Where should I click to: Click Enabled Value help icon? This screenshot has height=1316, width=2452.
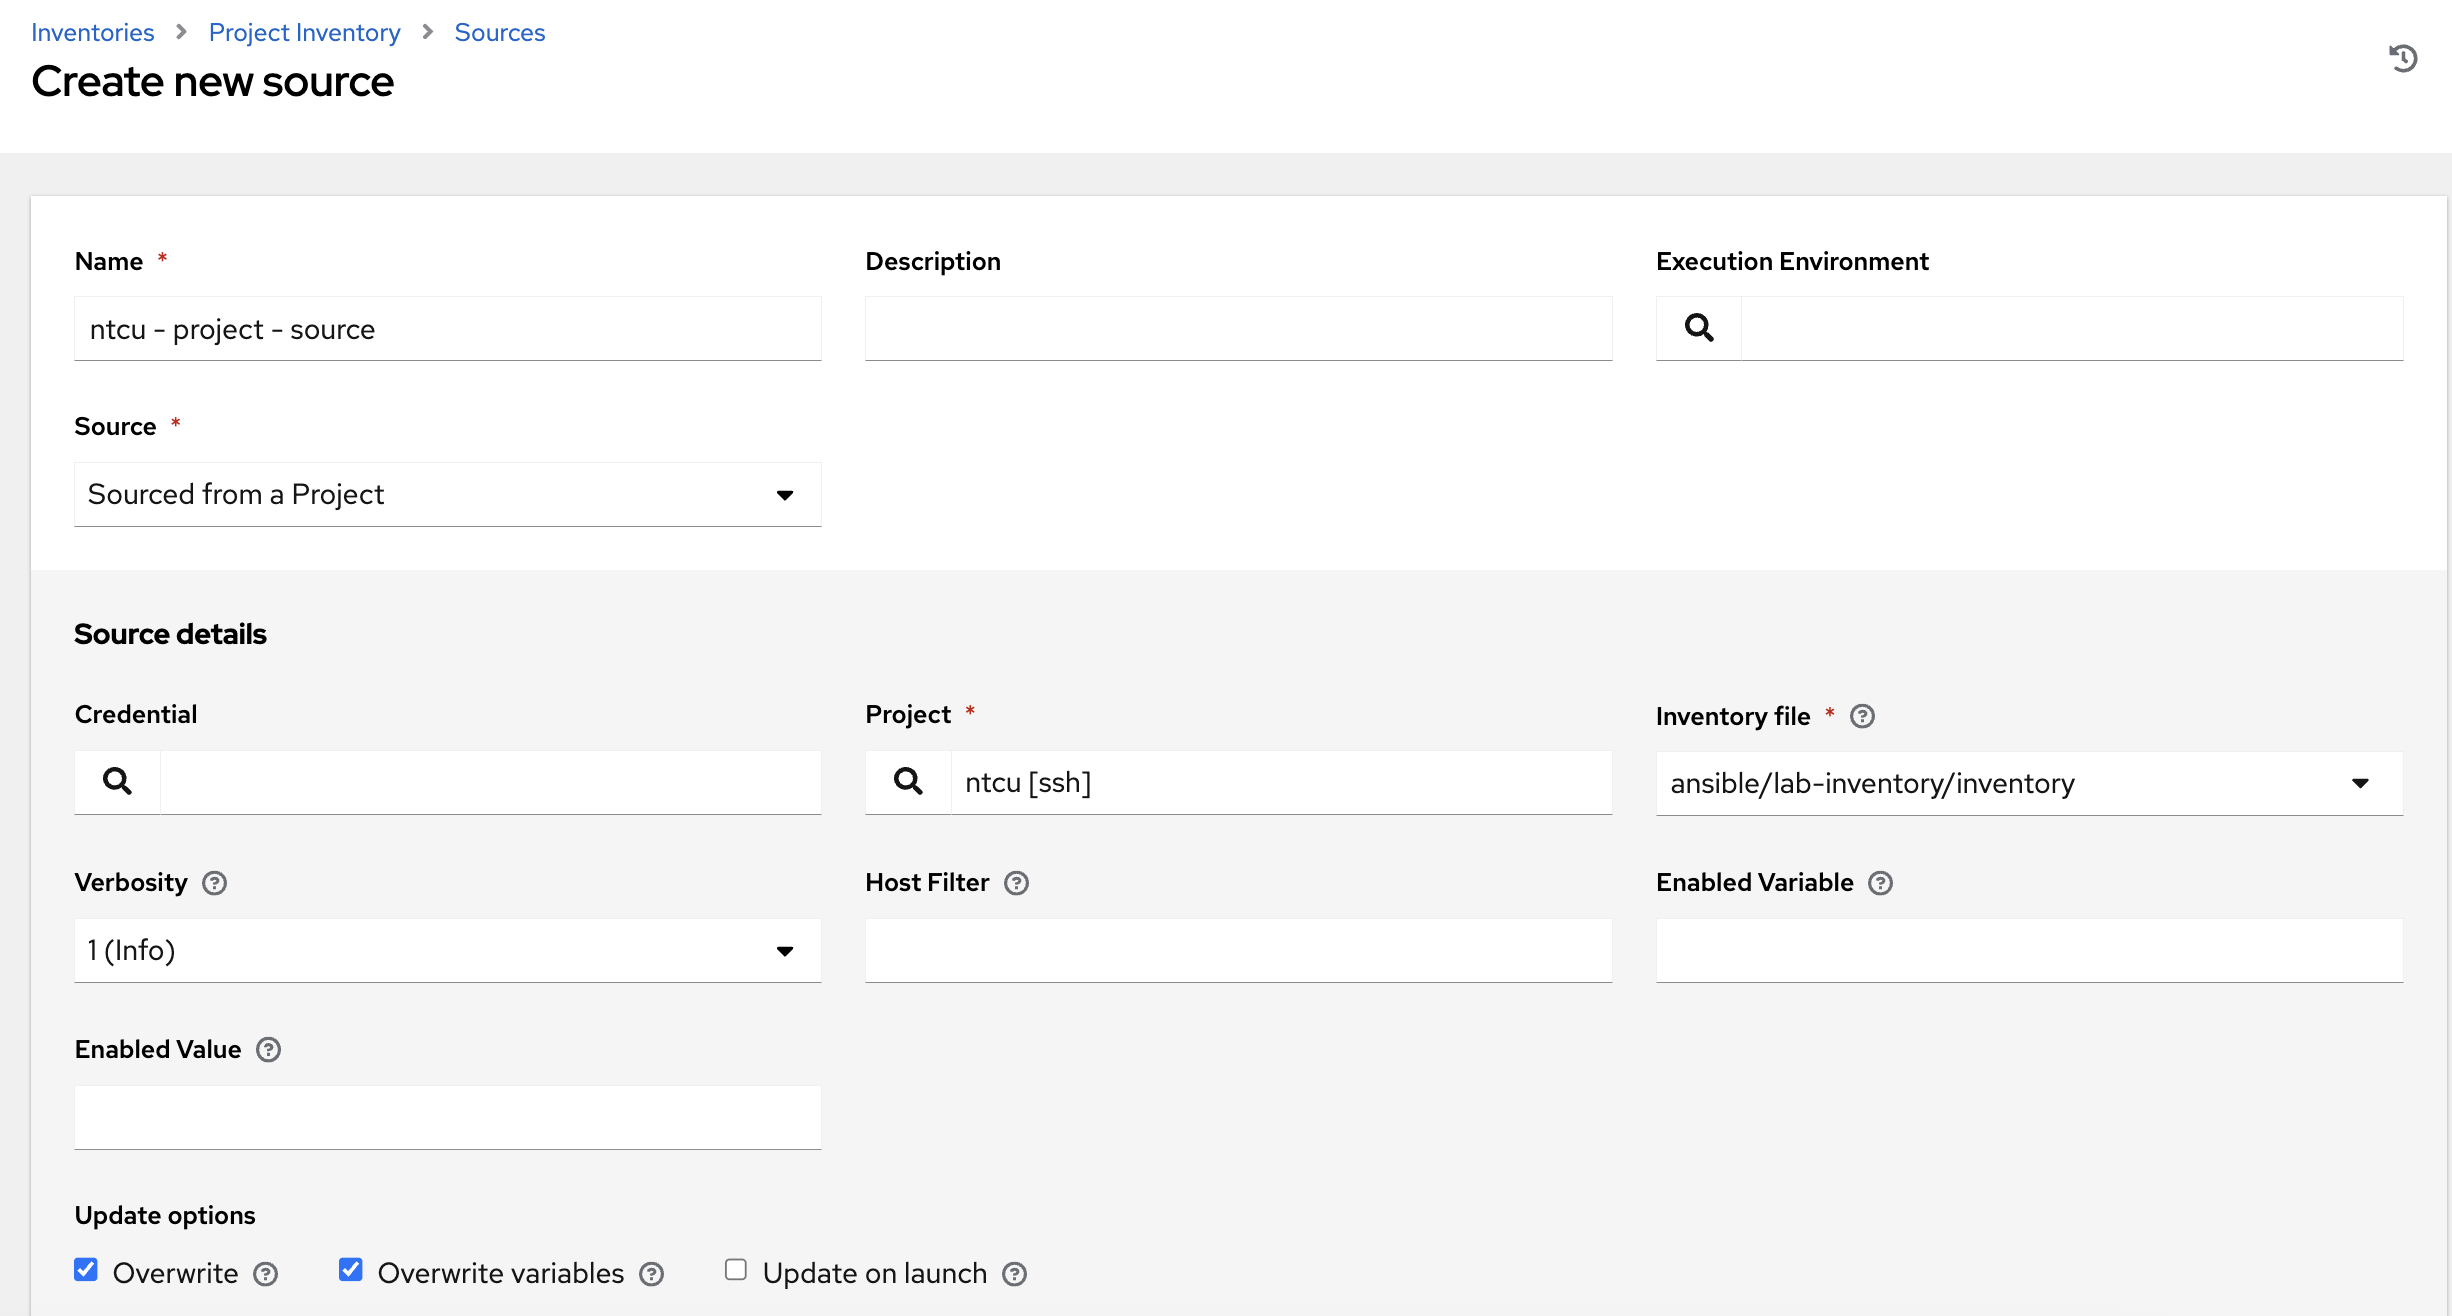coord(268,1050)
